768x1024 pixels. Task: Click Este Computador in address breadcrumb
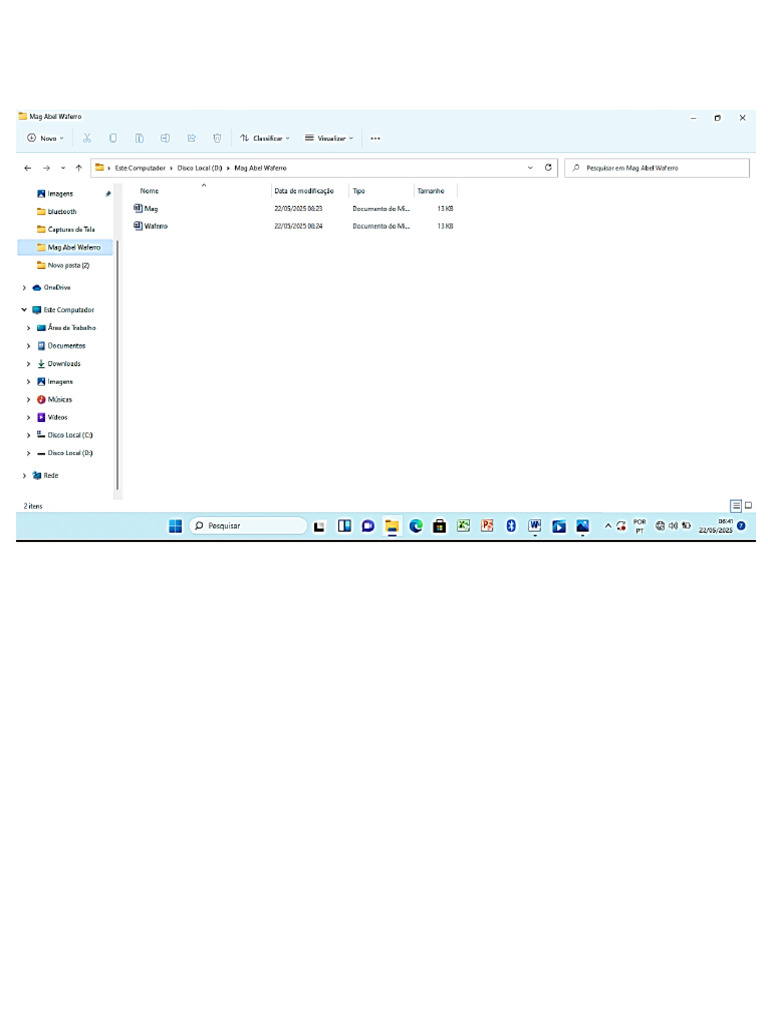(x=140, y=168)
